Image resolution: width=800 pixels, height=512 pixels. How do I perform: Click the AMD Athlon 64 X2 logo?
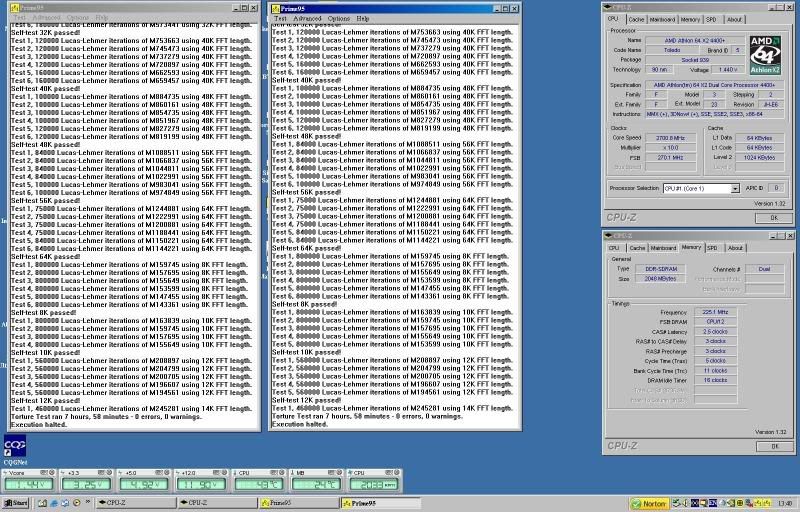click(x=765, y=55)
